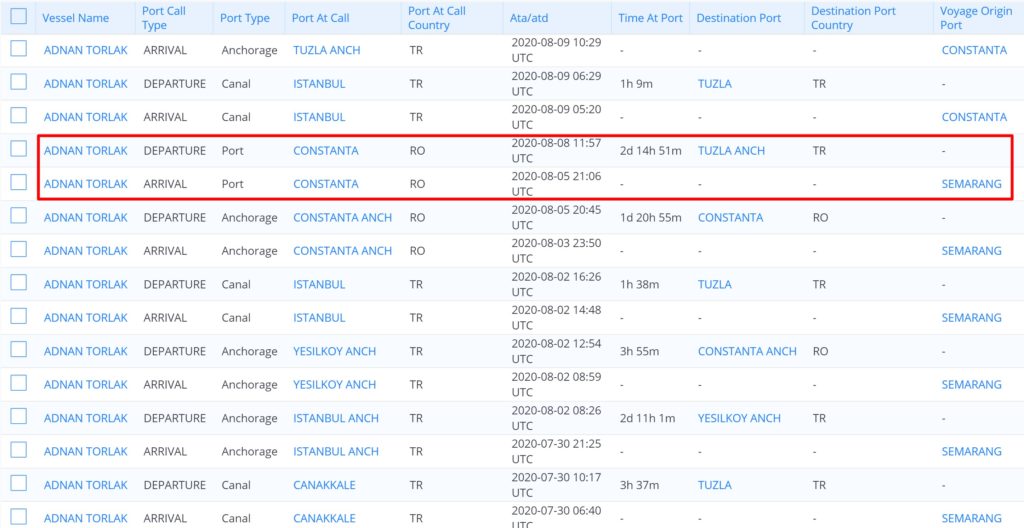
Task: Select the checkbox for the CONSTANTA port departure row
Action: coord(18,150)
